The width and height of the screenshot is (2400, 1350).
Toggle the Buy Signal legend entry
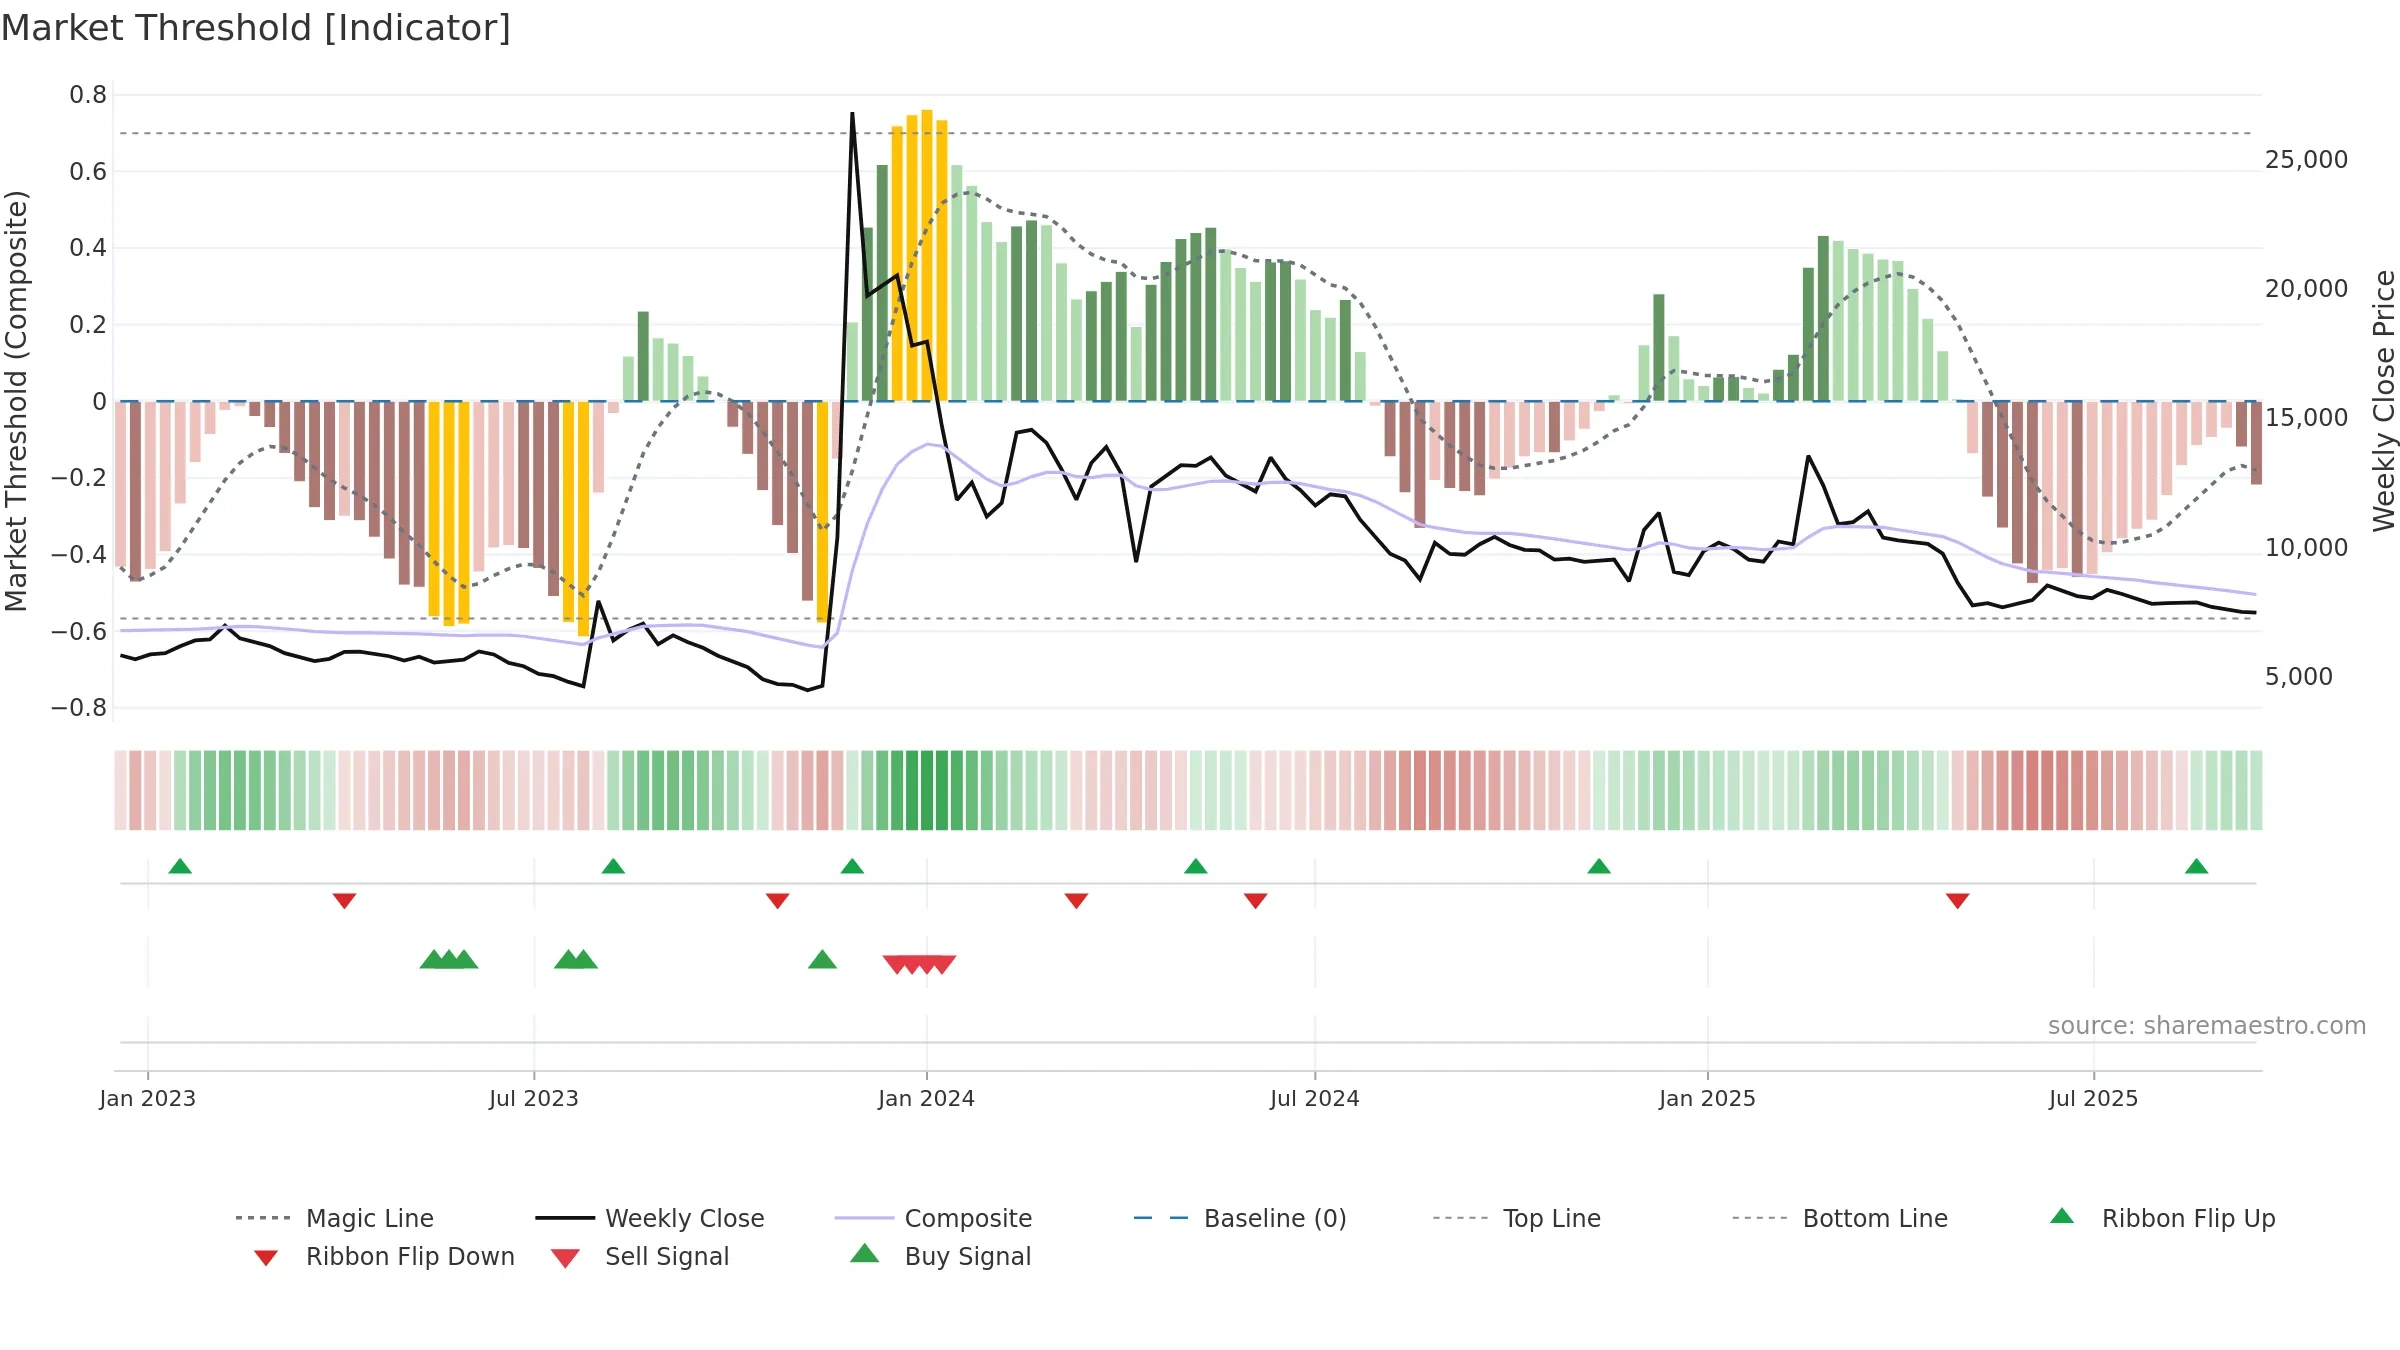click(940, 1256)
